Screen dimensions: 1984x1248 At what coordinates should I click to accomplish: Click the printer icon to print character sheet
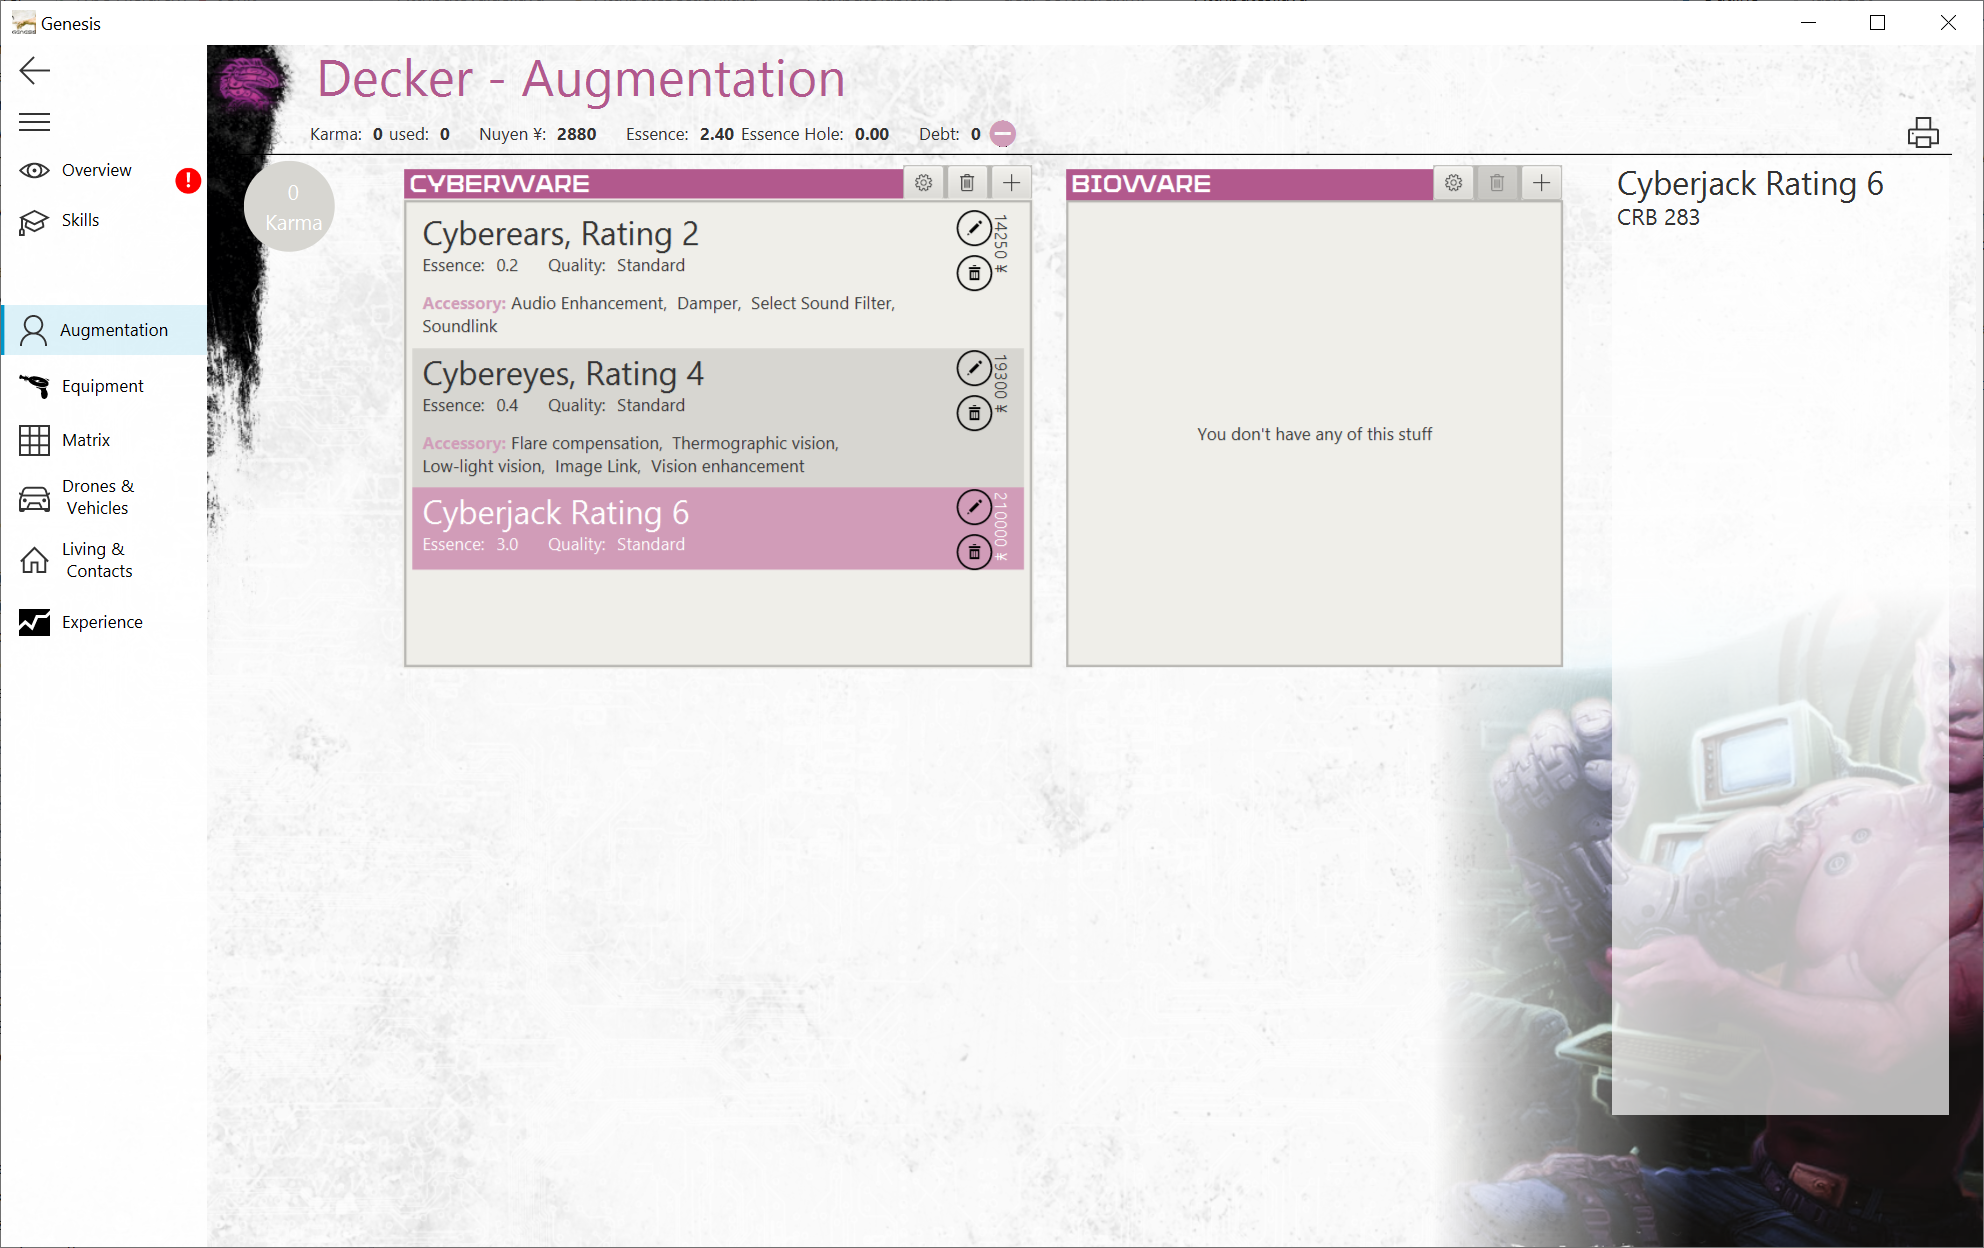1923,132
